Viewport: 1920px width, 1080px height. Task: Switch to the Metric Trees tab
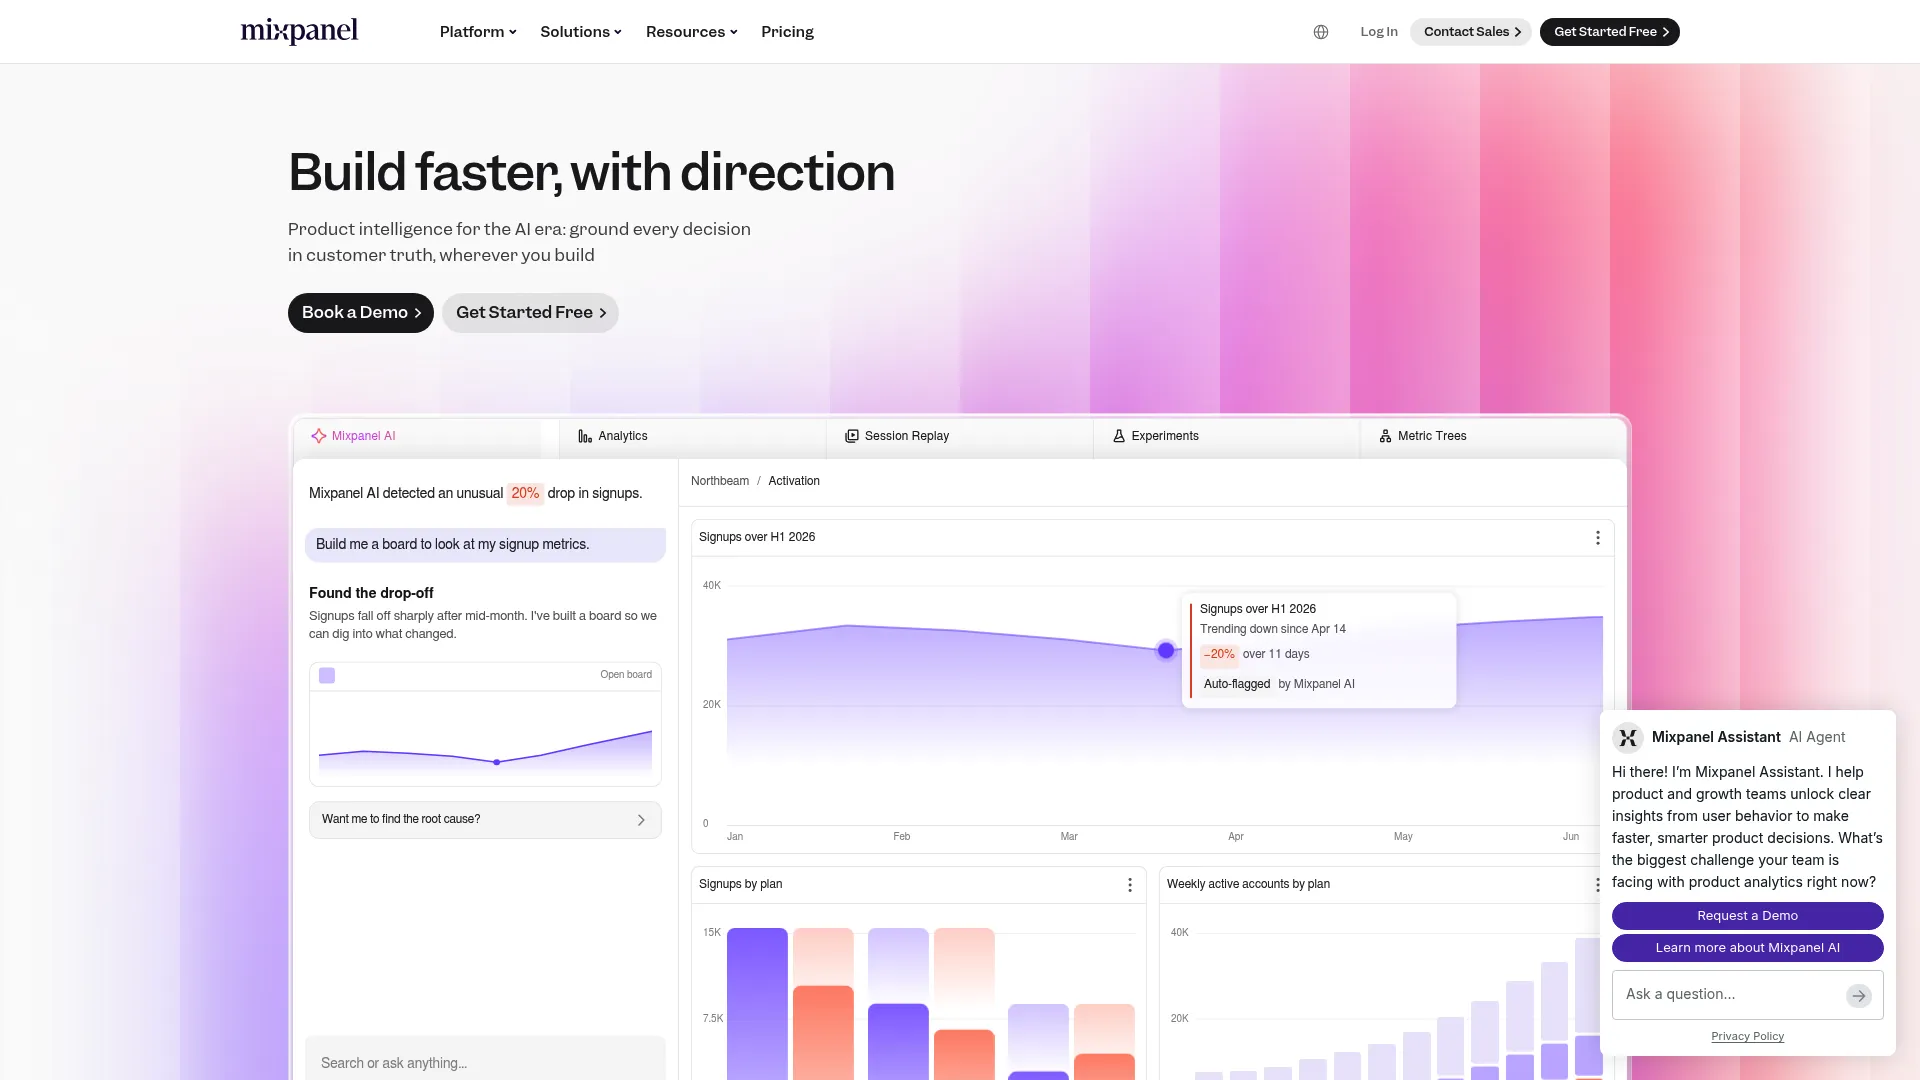coord(1493,436)
